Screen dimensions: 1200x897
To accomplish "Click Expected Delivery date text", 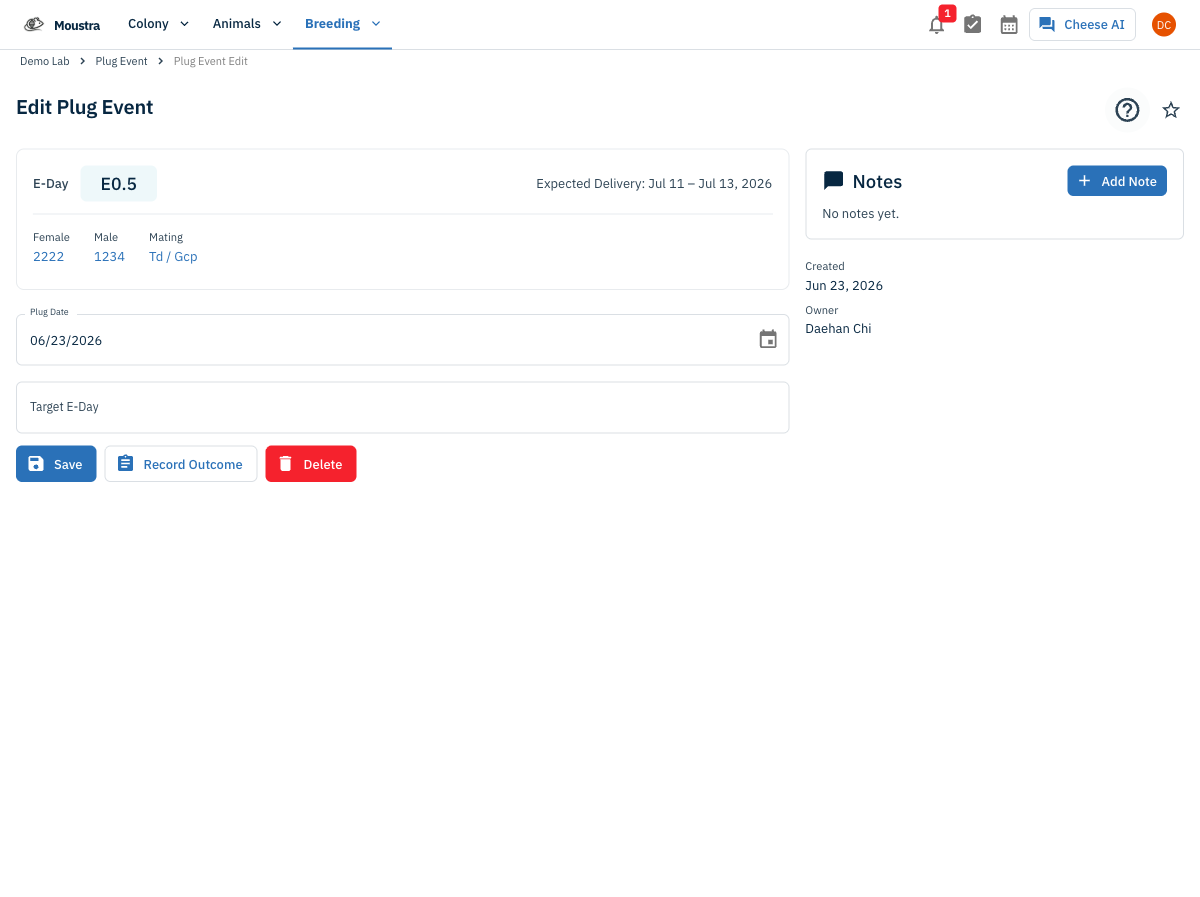I will click(654, 184).
